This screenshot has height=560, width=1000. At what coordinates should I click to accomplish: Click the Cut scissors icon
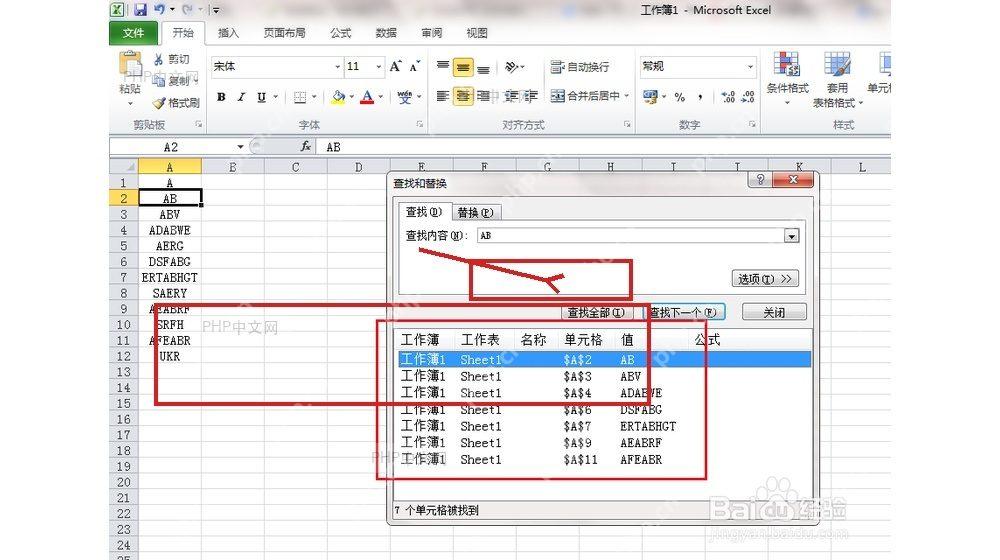(x=159, y=59)
